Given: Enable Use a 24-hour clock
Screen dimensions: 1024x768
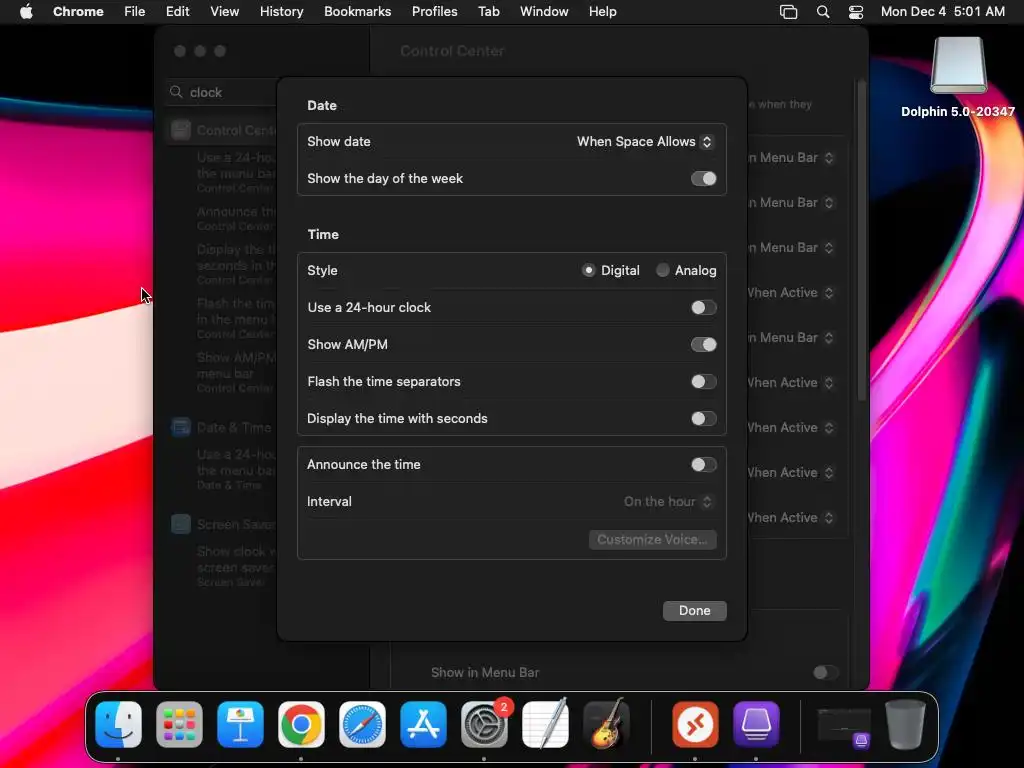Looking at the screenshot, I should 703,307.
